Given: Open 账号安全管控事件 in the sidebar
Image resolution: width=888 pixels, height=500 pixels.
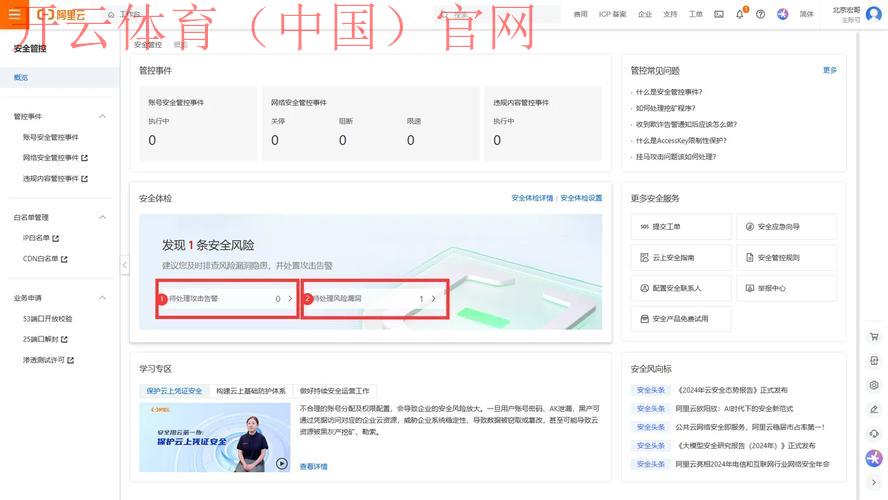Looking at the screenshot, I should 50,137.
